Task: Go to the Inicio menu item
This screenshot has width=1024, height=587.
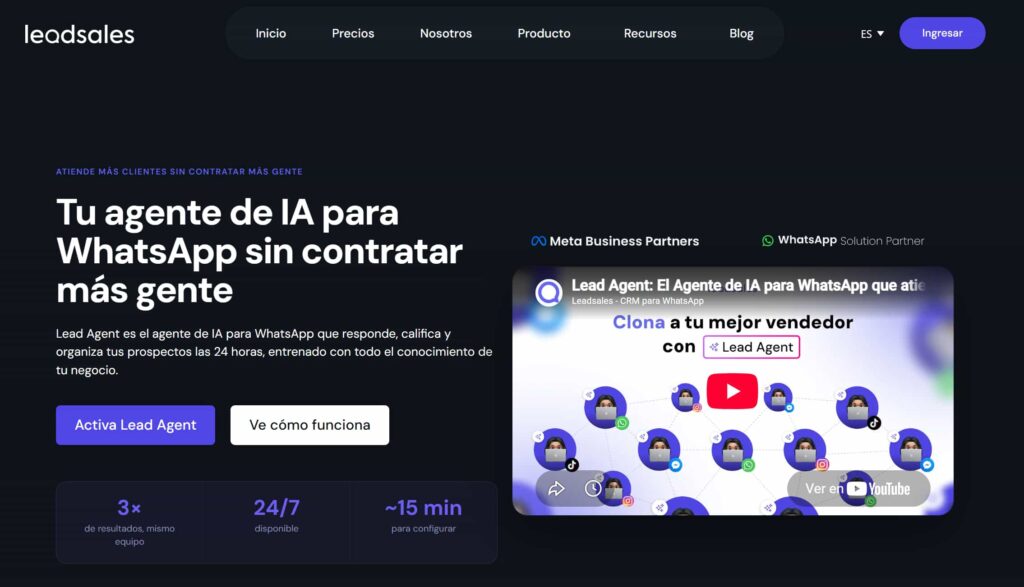Action: pyautogui.click(x=270, y=33)
